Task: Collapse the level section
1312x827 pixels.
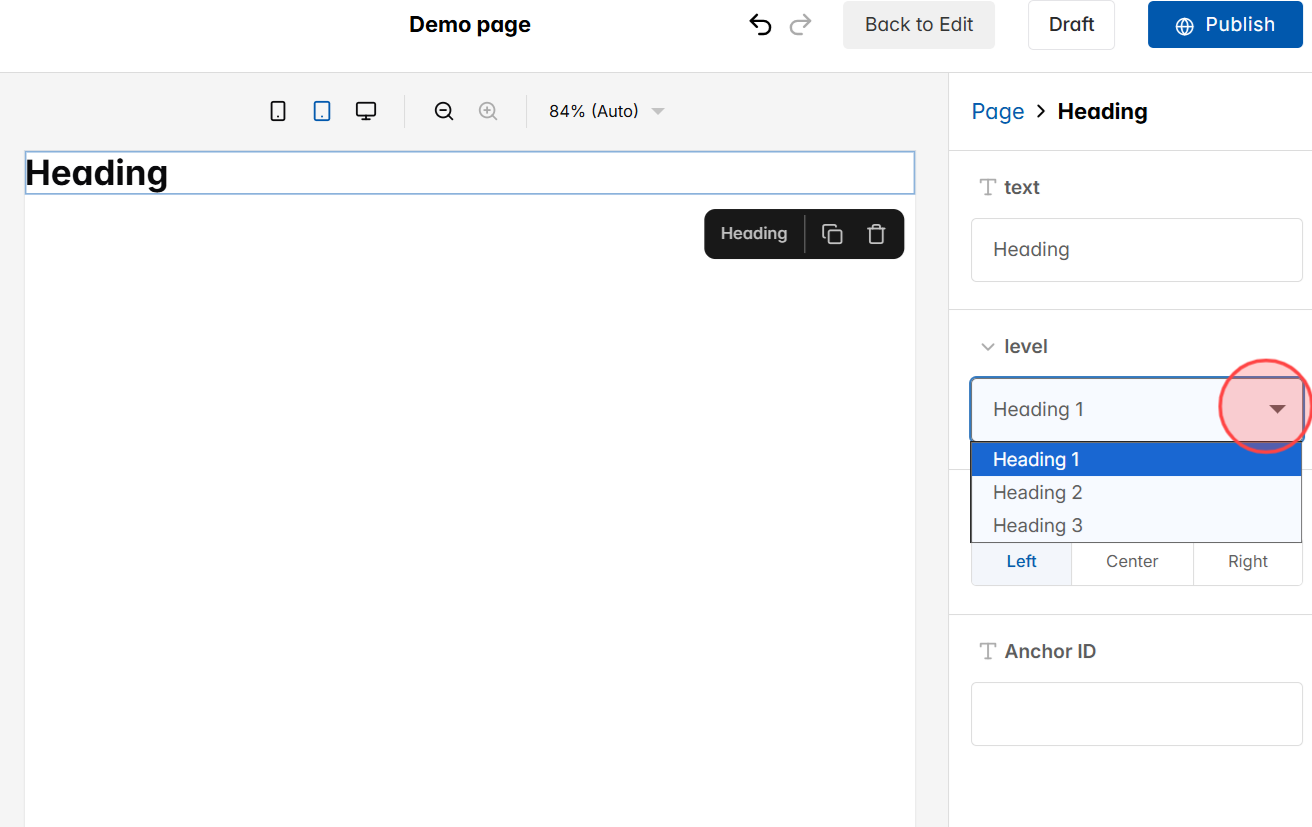Action: point(988,346)
